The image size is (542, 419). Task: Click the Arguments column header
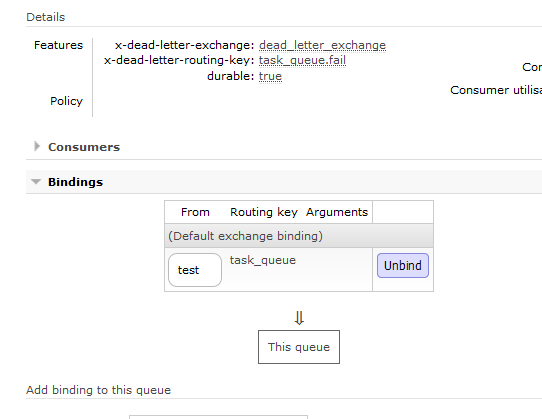pyautogui.click(x=337, y=212)
